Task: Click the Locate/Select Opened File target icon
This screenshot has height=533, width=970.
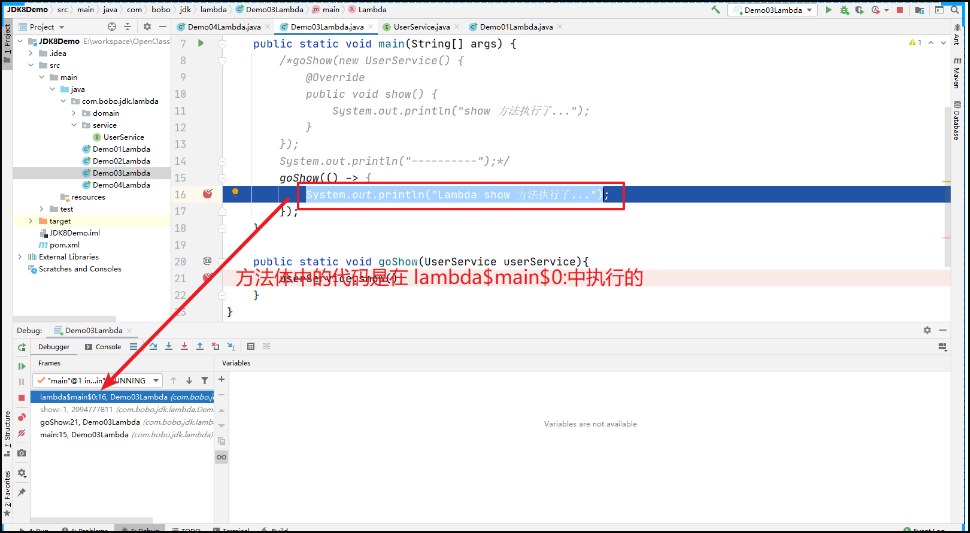Action: (112, 27)
